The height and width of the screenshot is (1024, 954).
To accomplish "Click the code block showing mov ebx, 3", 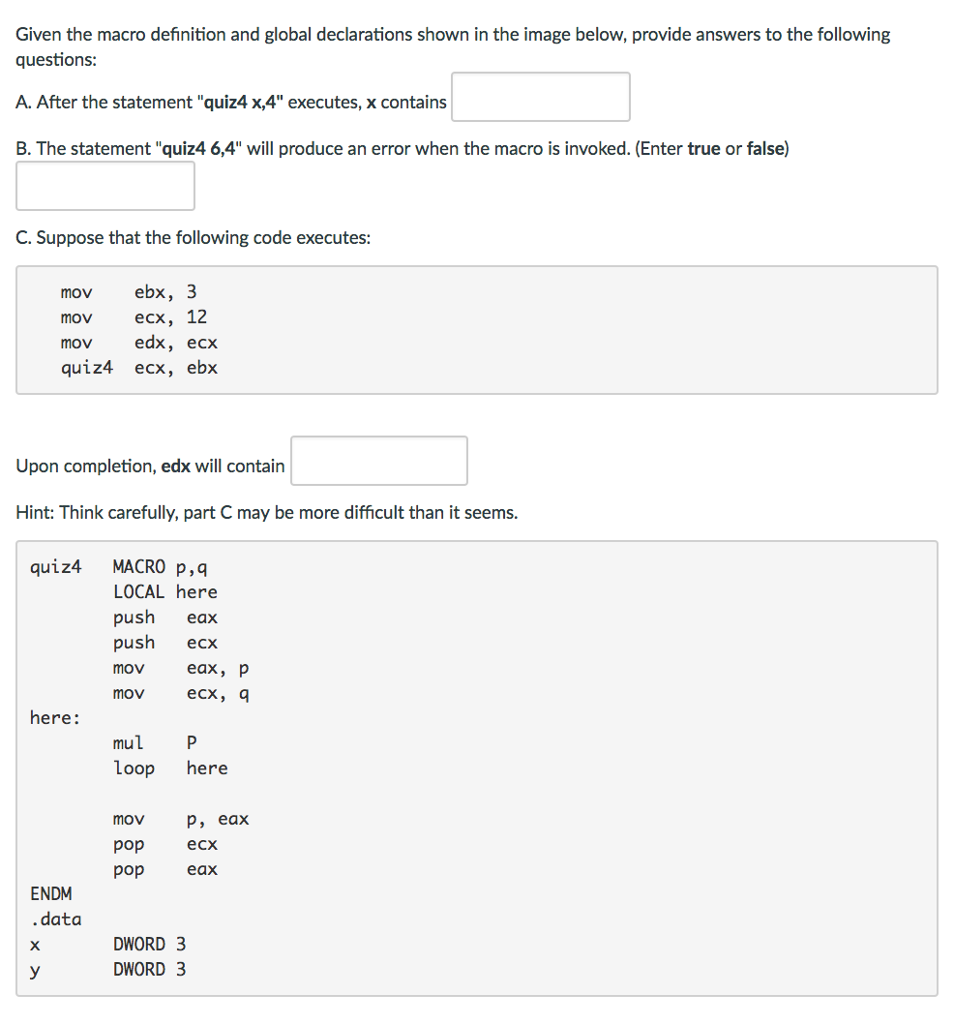I will [127, 291].
